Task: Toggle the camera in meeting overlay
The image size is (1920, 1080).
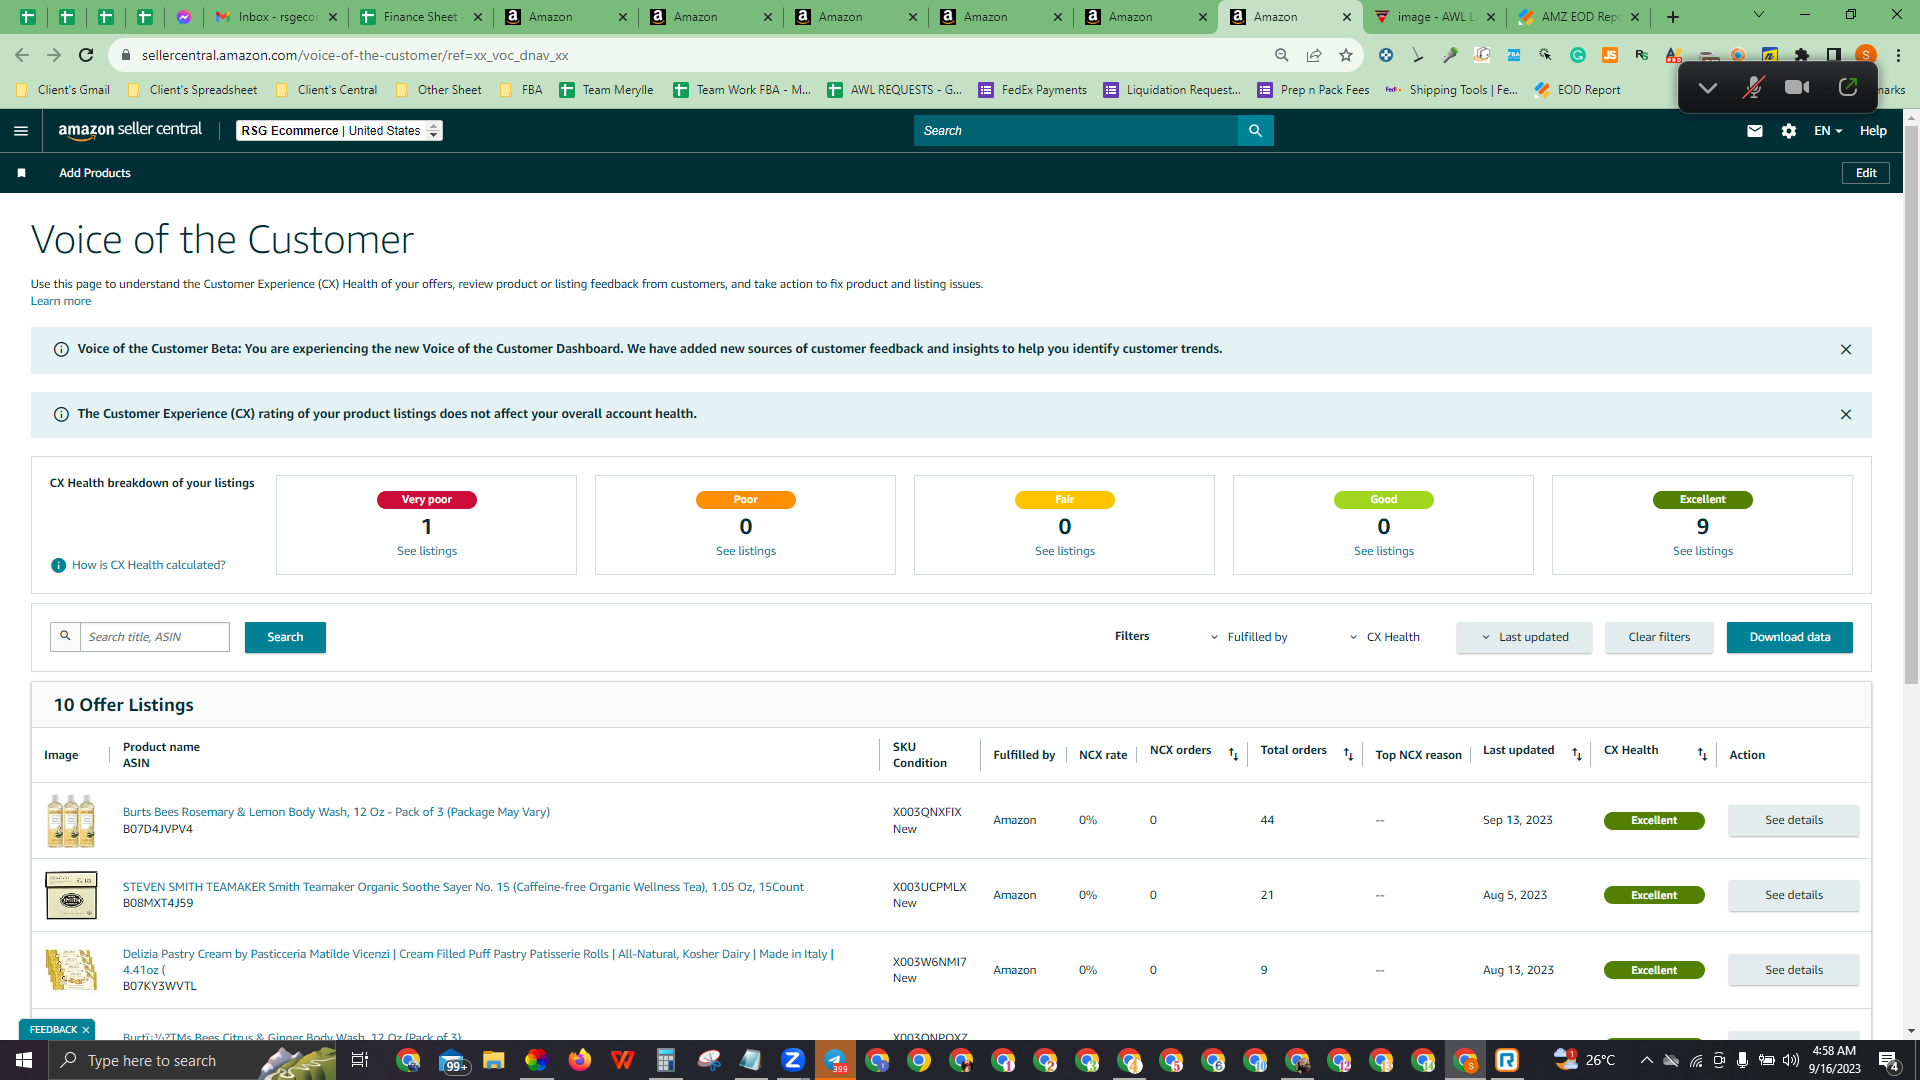Action: pos(1797,88)
